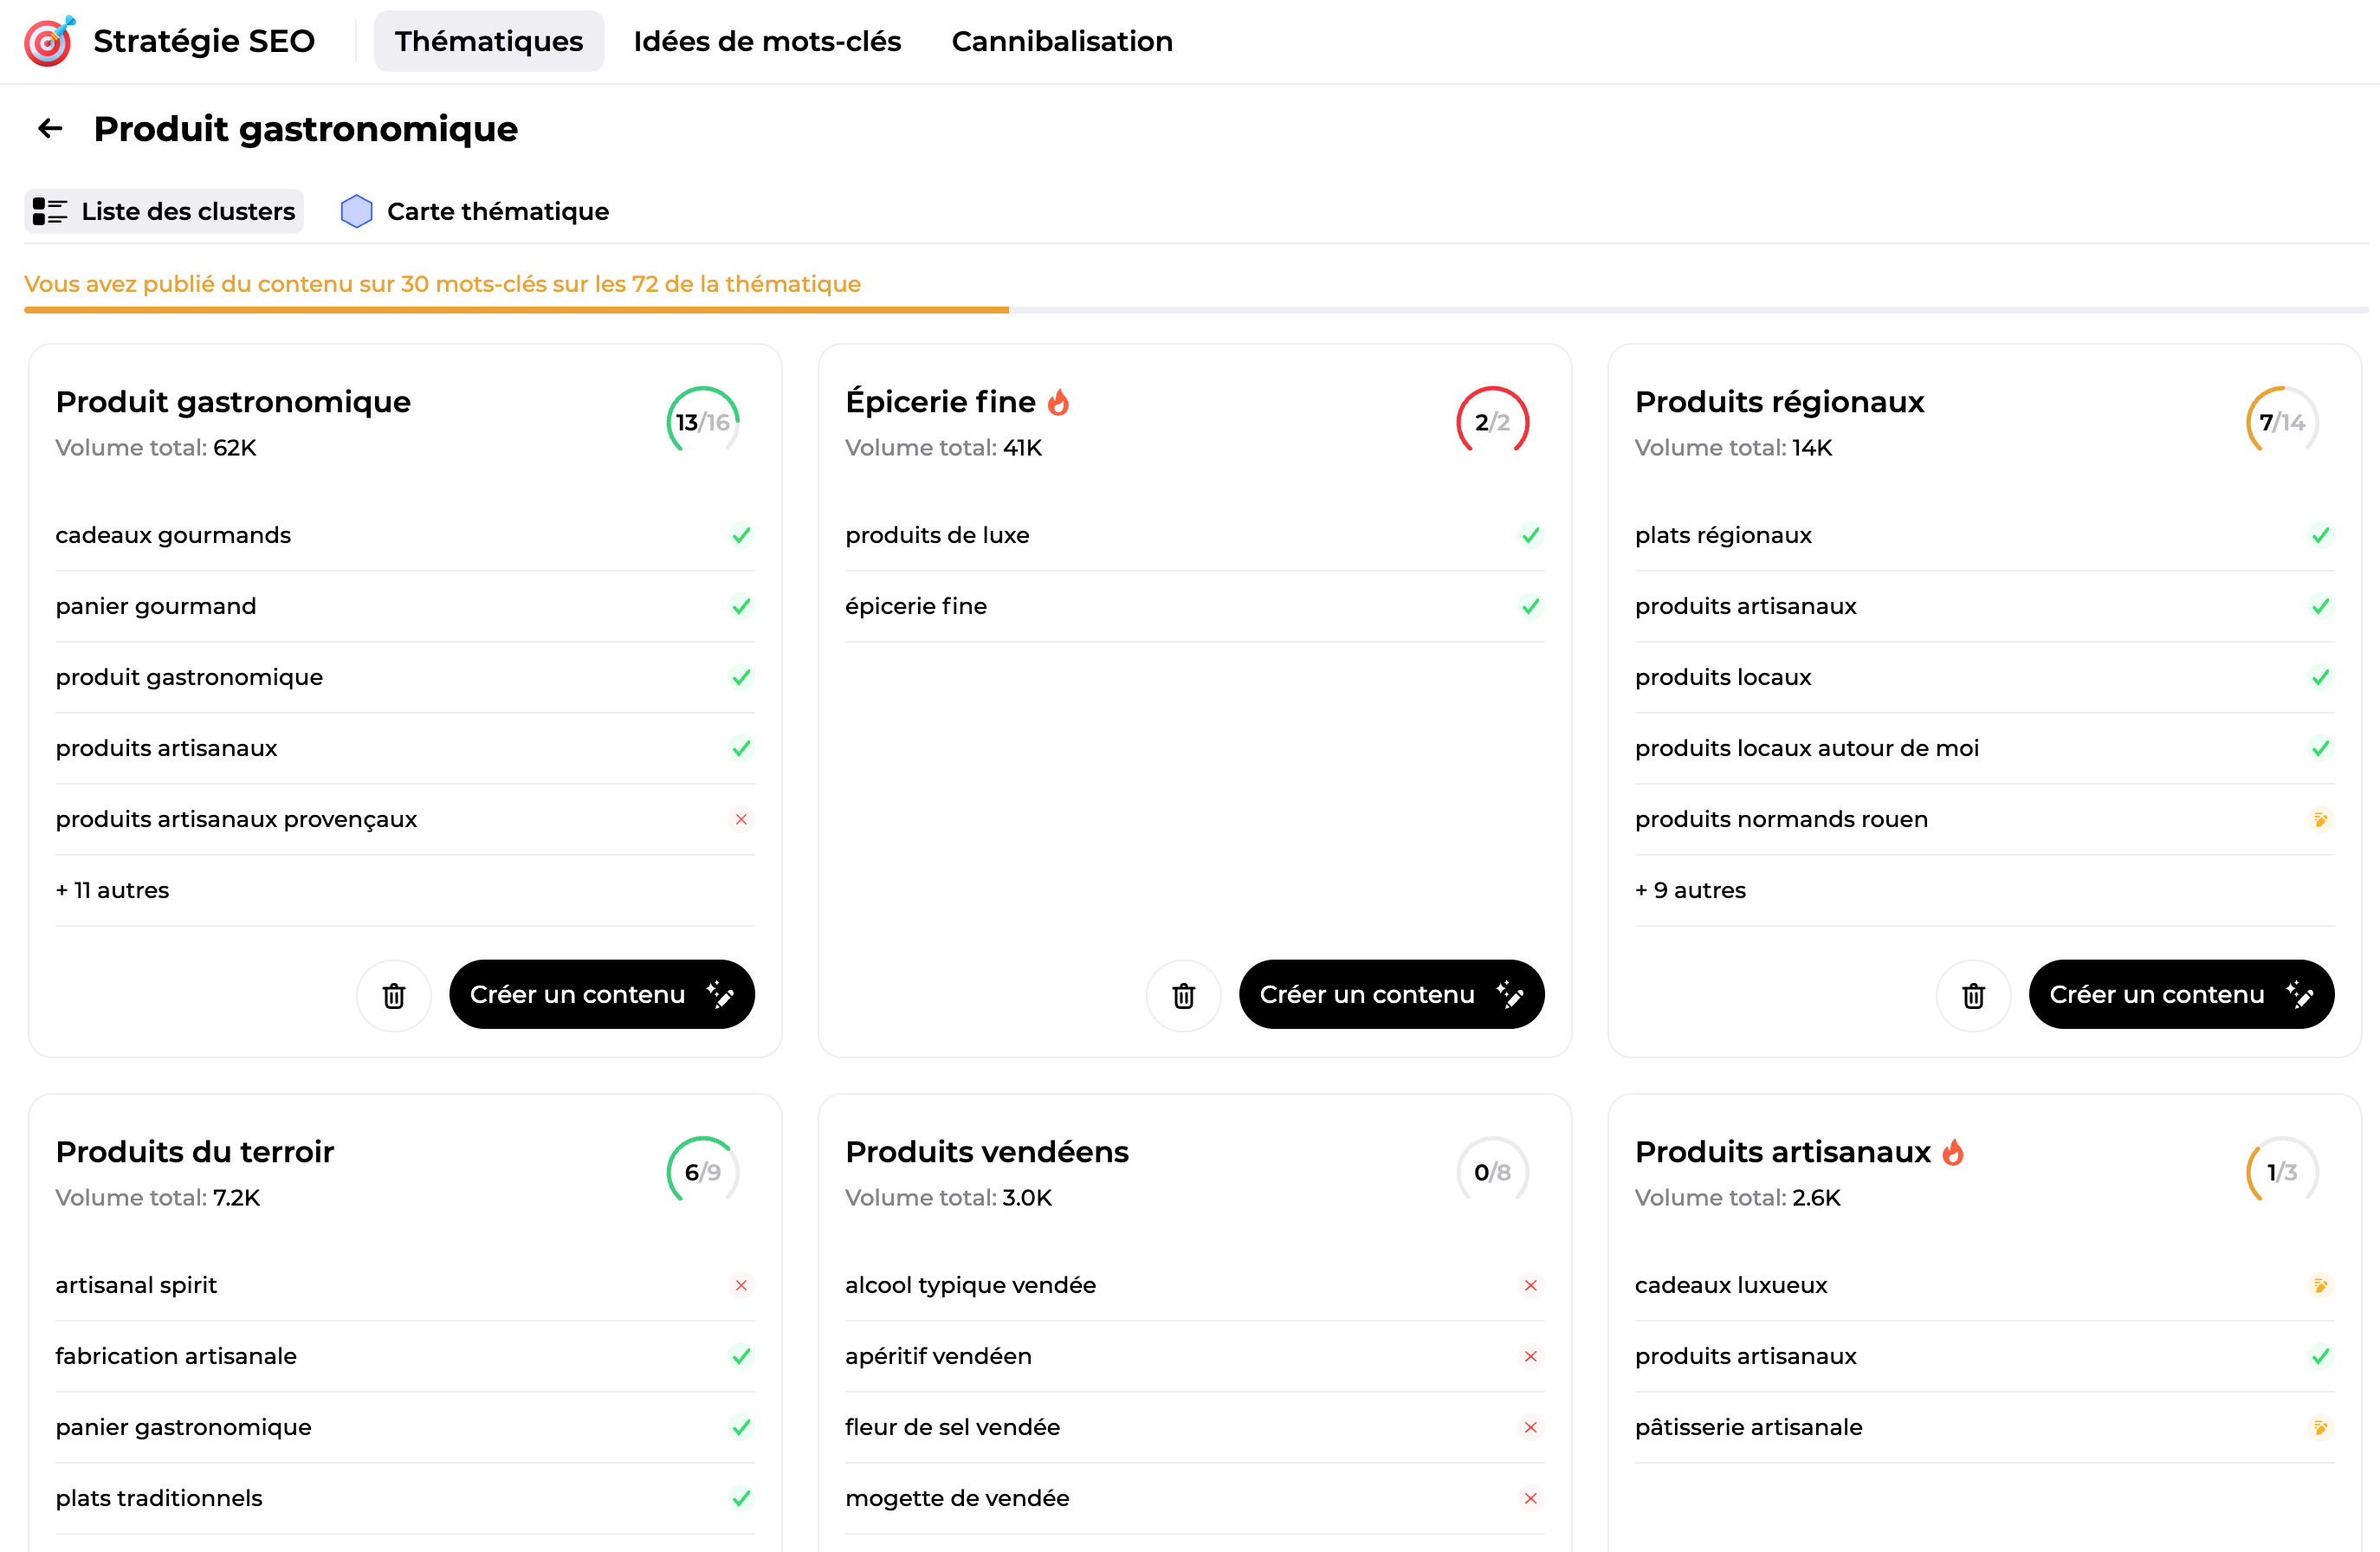Click Volume total: 41K text

943,448
